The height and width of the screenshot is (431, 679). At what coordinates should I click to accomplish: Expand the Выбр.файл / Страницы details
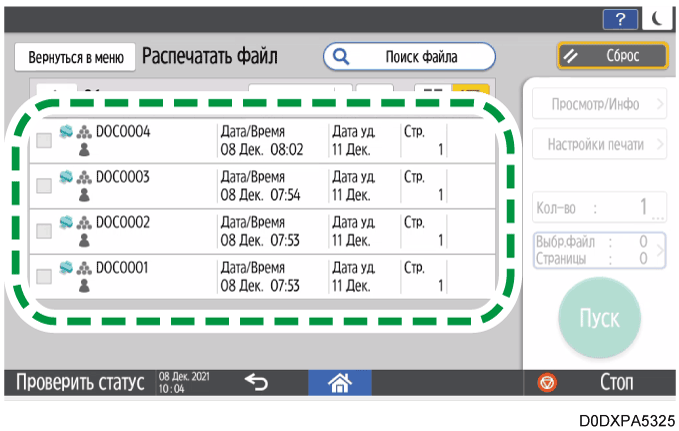tap(599, 248)
